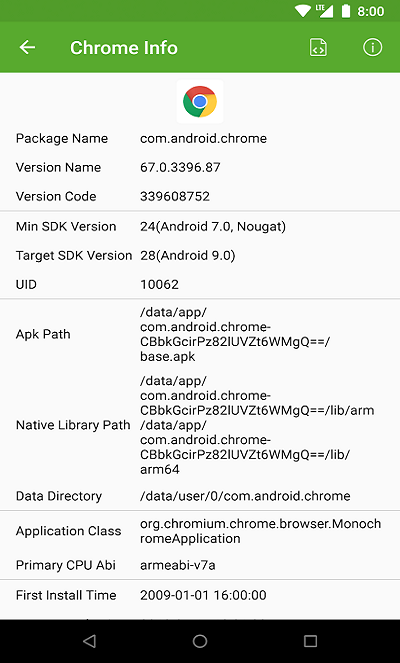
Task: Tap the Chrome app logo
Action: click(200, 101)
